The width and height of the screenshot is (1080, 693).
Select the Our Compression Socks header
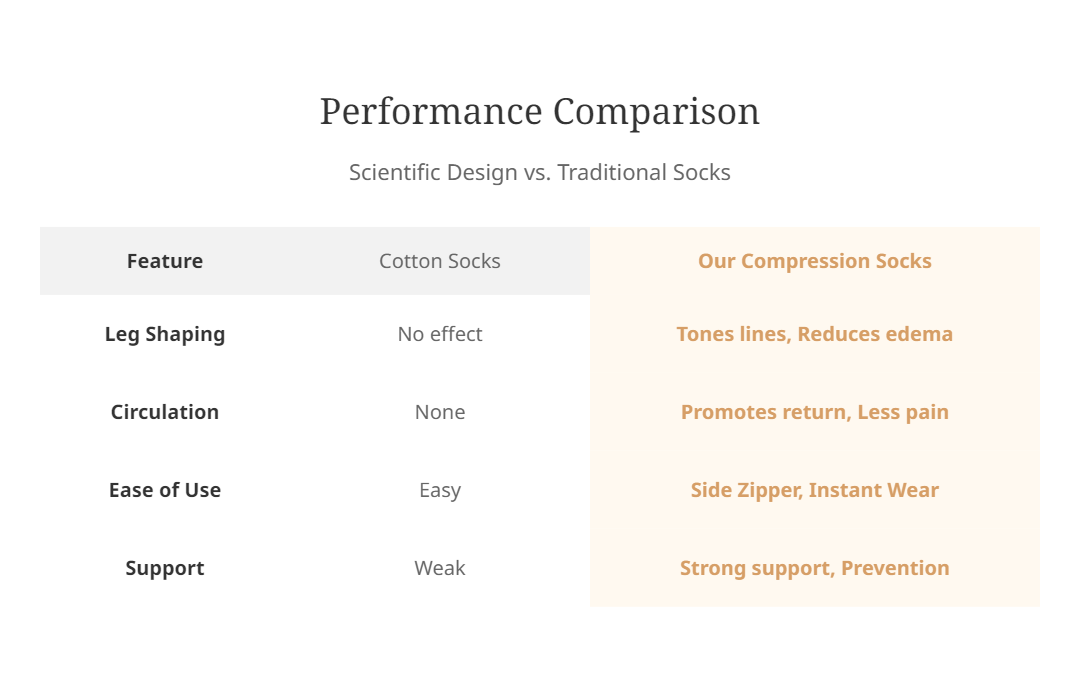click(815, 261)
